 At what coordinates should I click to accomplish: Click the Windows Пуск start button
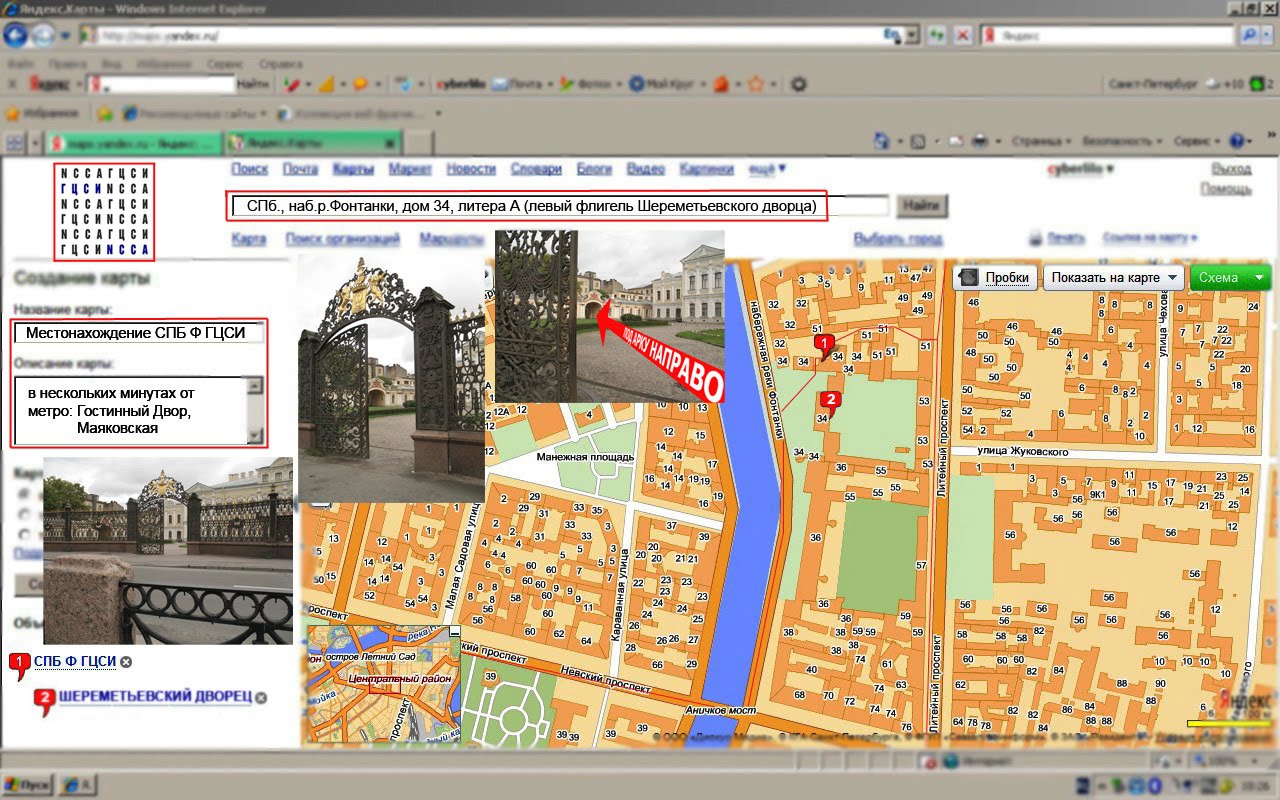tap(27, 783)
